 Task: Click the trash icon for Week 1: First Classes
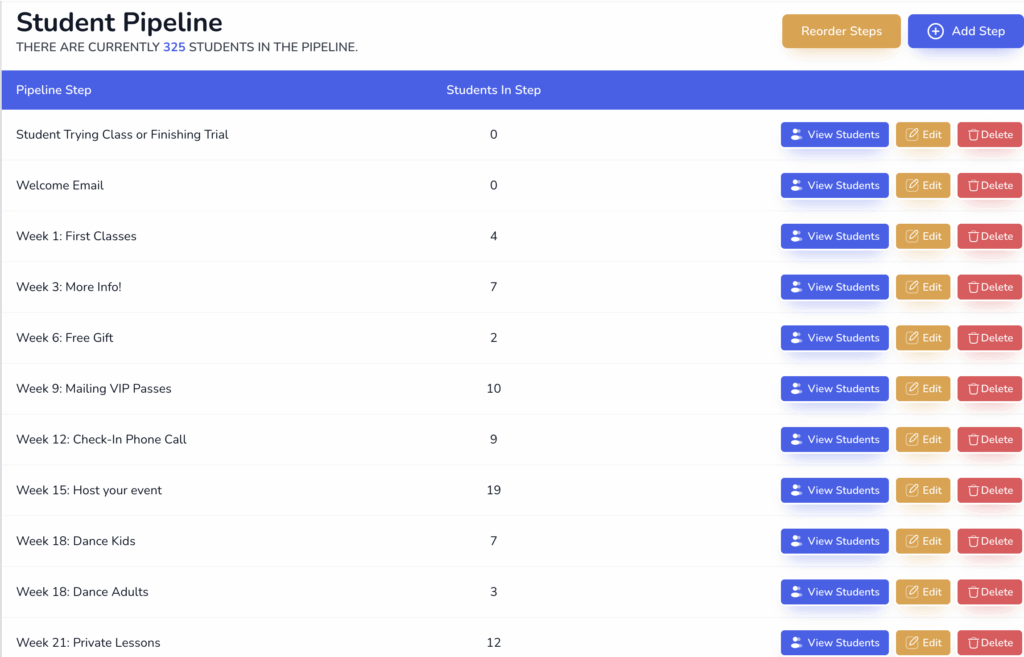tap(973, 236)
